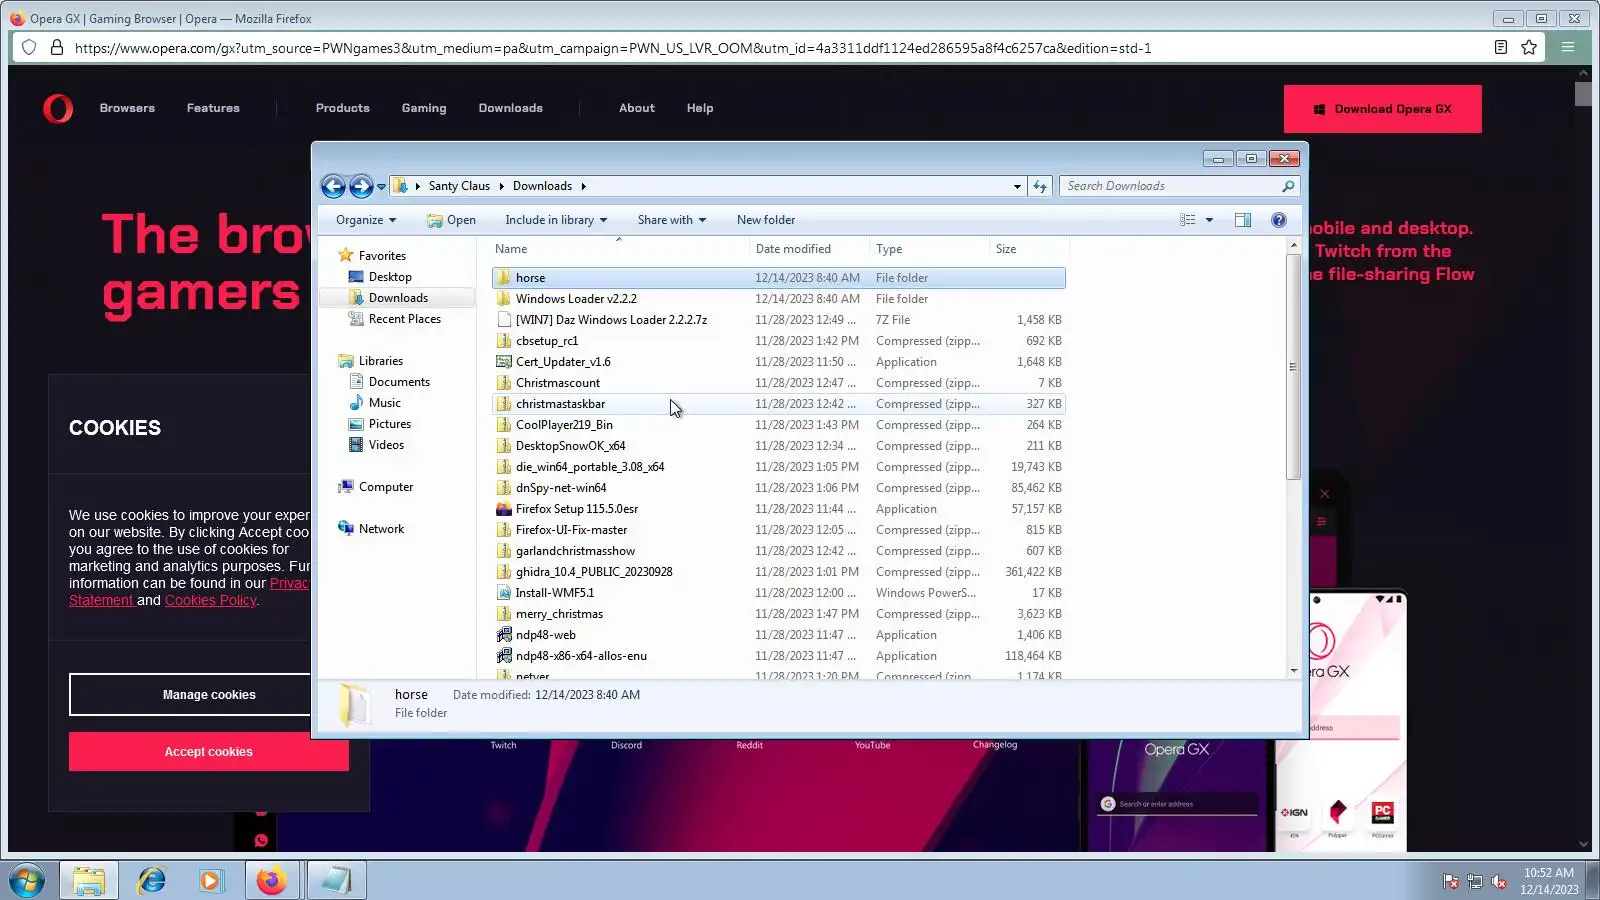The image size is (1600, 900).
Task: Open Windows Media Player from taskbar
Action: tap(210, 881)
